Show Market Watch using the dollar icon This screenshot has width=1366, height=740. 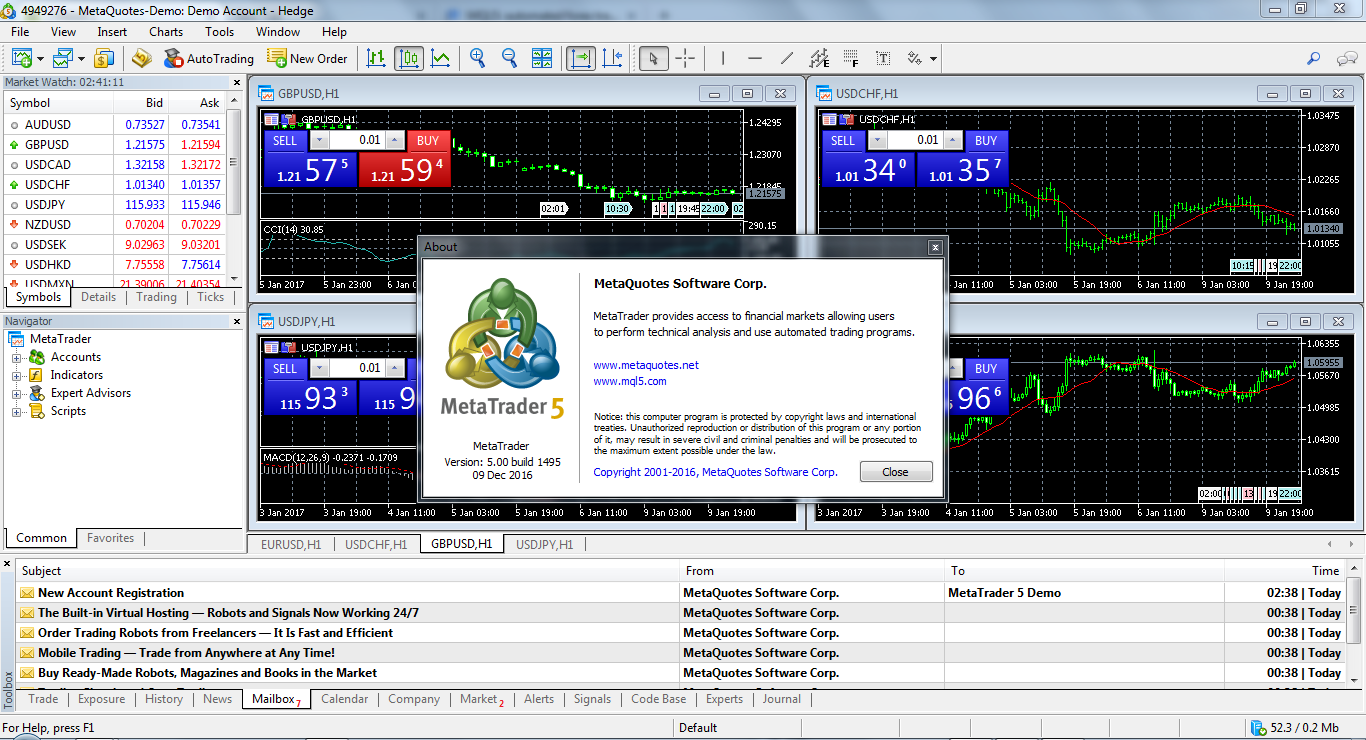(104, 59)
